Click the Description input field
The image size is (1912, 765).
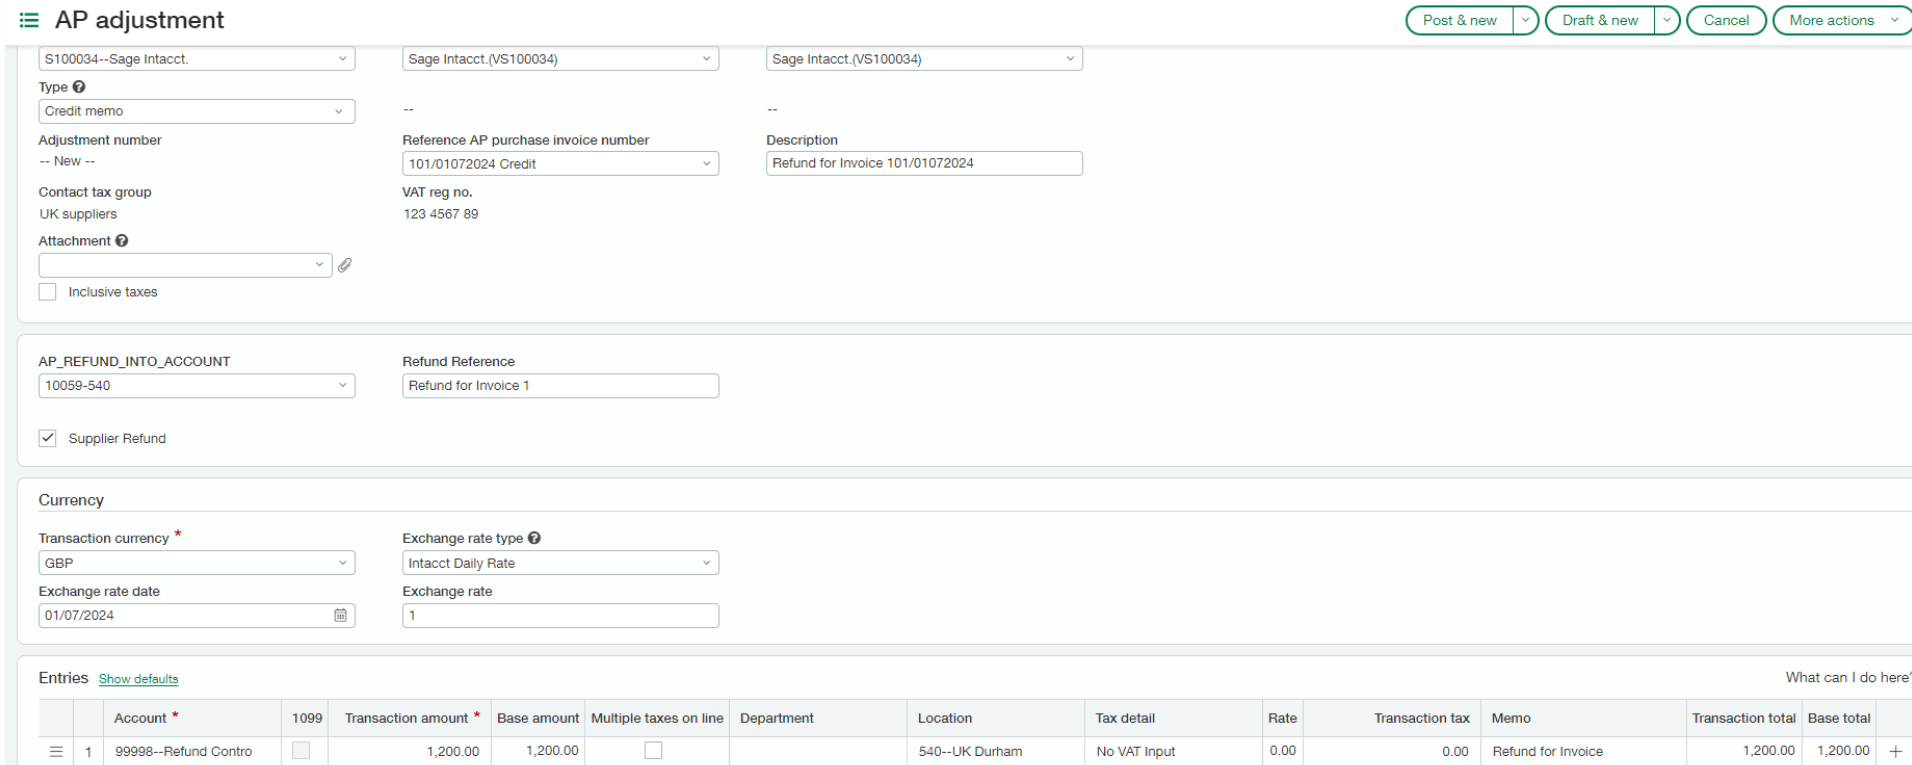(924, 163)
